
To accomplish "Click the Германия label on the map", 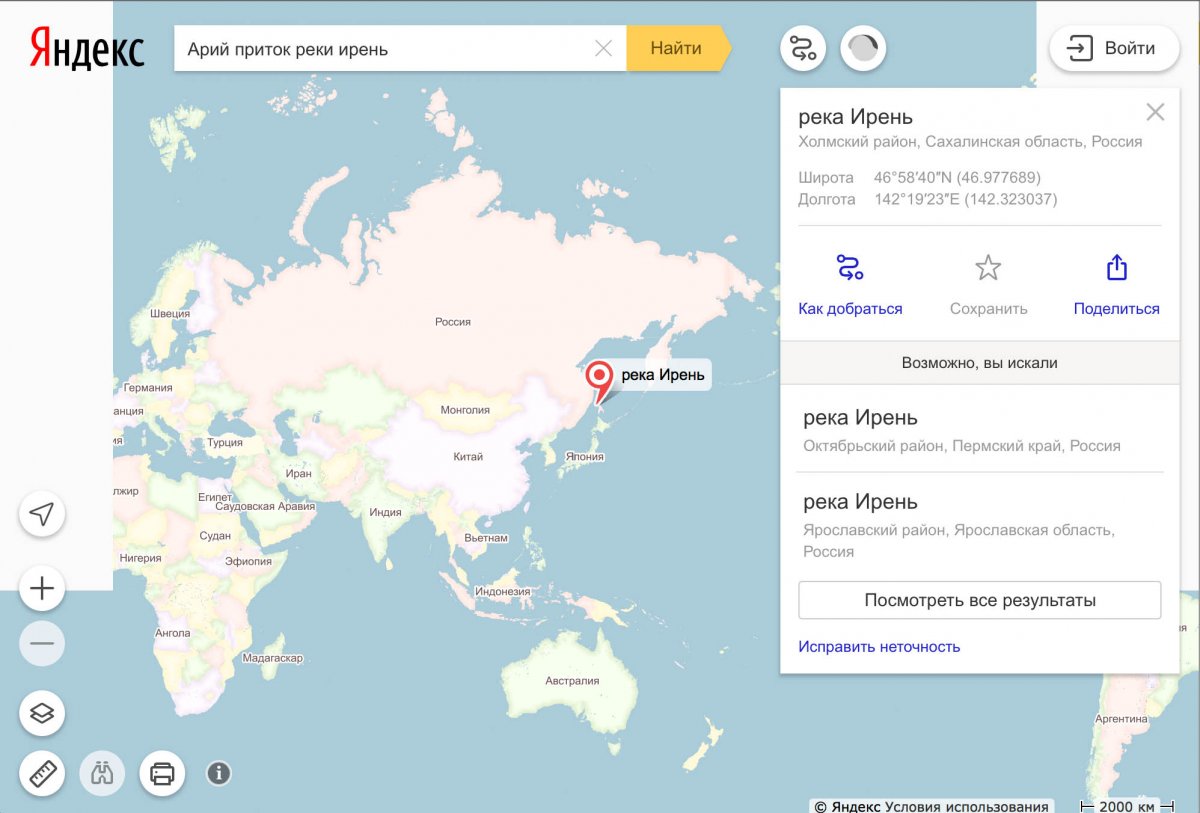I will pos(149,388).
